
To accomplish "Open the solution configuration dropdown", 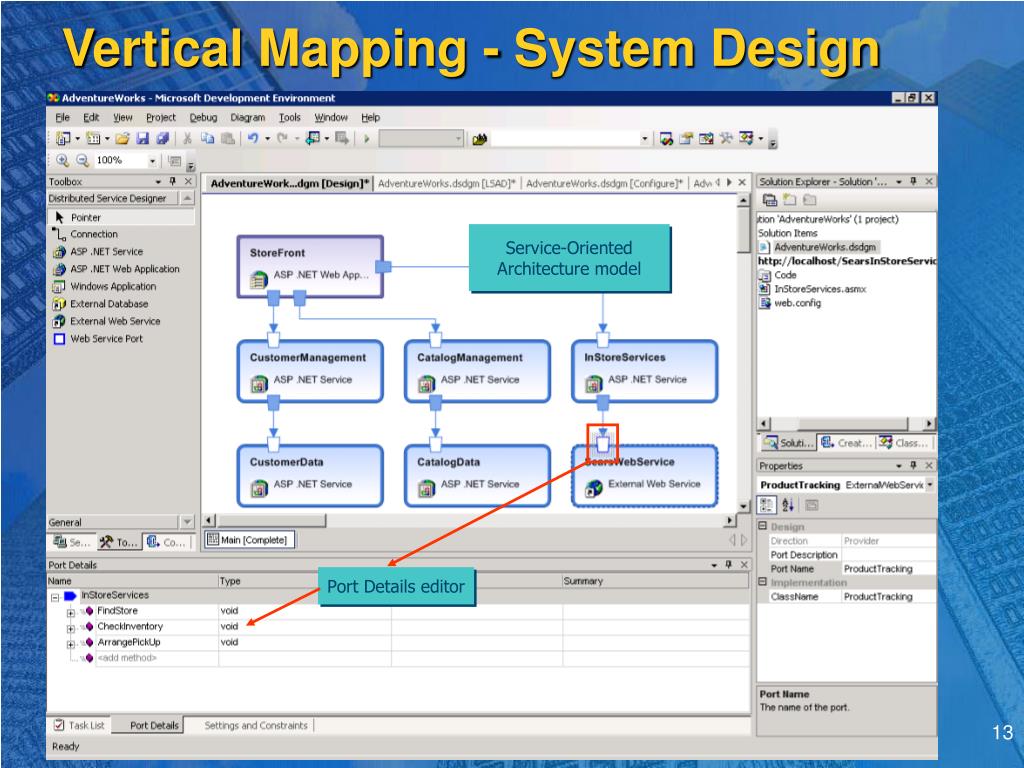I will (458, 138).
